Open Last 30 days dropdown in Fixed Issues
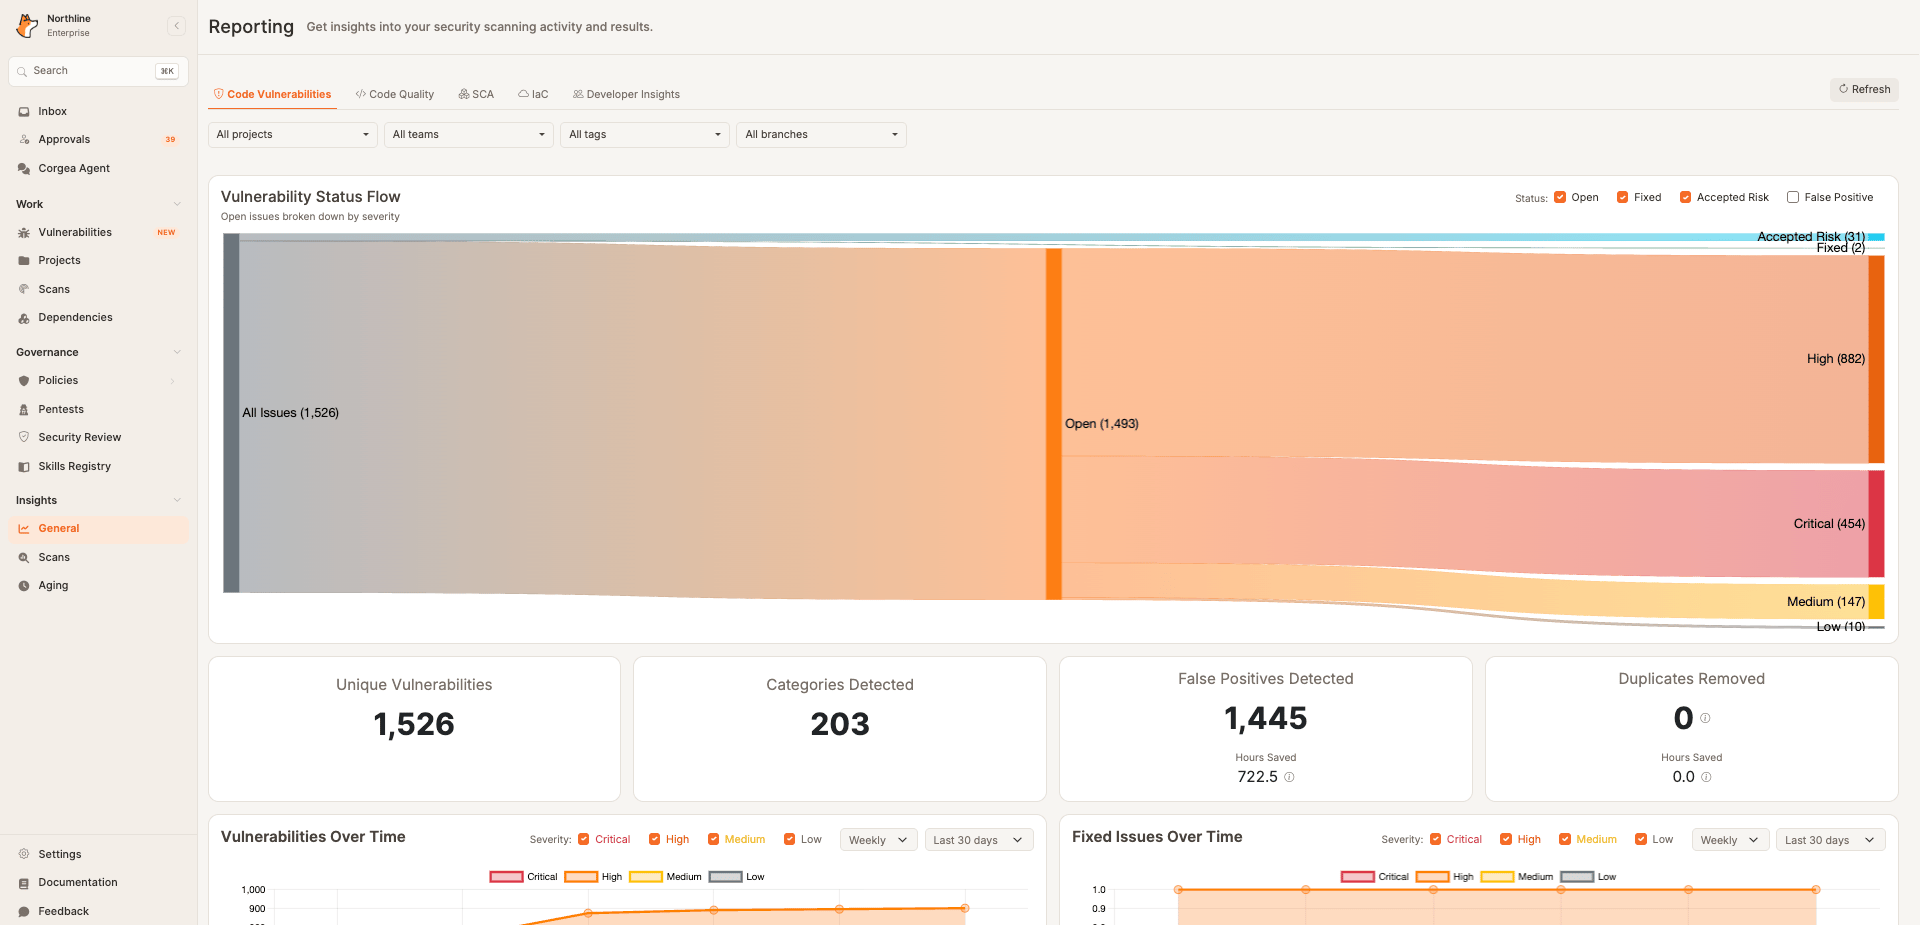This screenshot has height=925, width=1920. (1830, 840)
